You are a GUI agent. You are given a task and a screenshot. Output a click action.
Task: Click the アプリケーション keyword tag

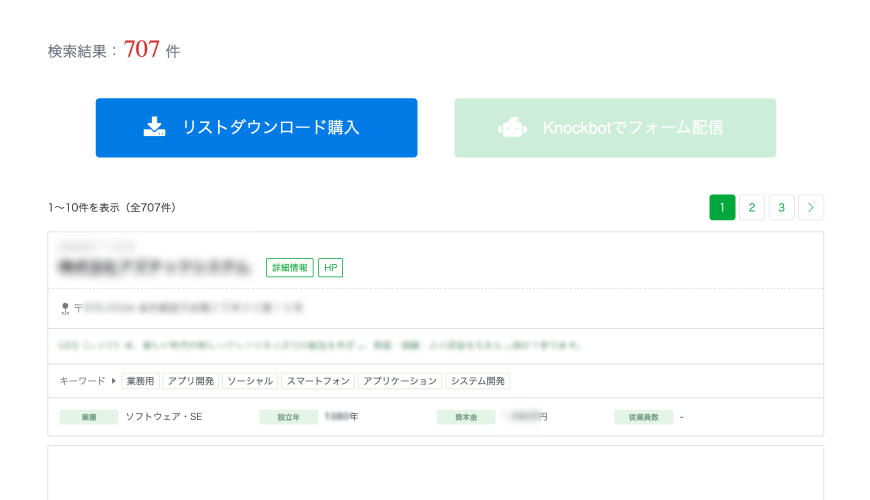coord(400,381)
